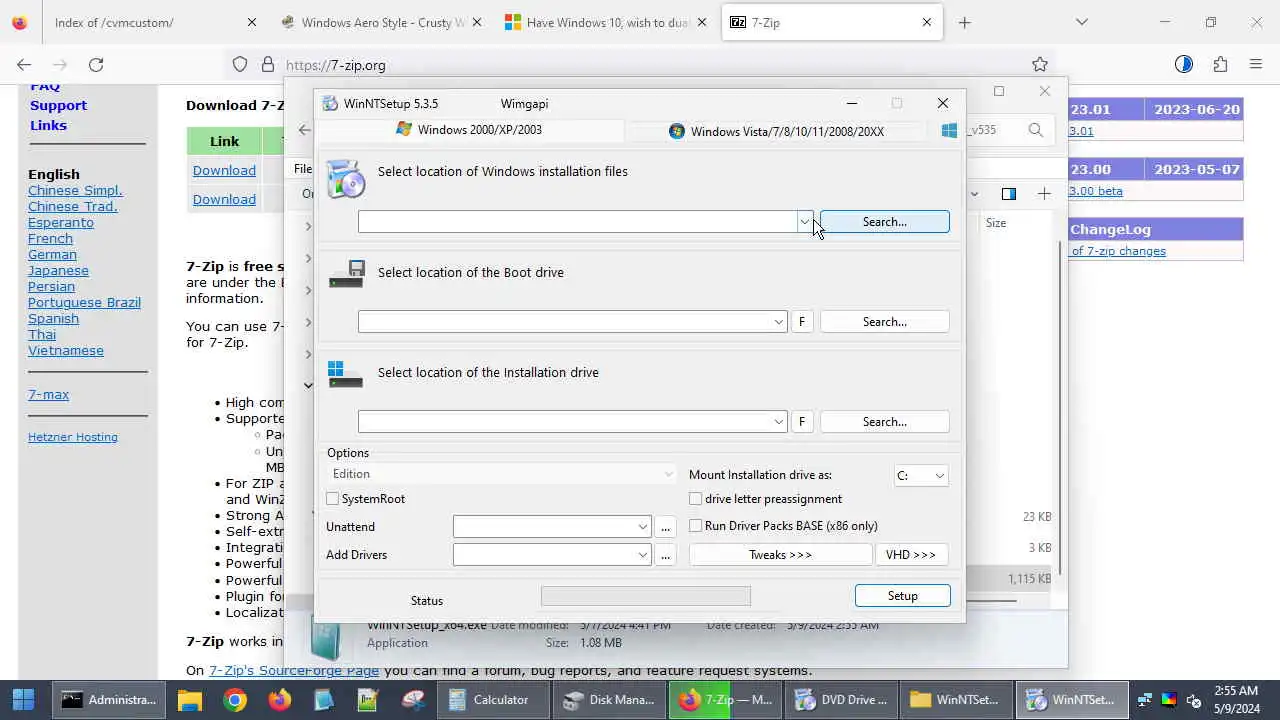Open taskbar clock showing 2:55 AM
This screenshot has height=720, width=1280.
click(x=1236, y=699)
